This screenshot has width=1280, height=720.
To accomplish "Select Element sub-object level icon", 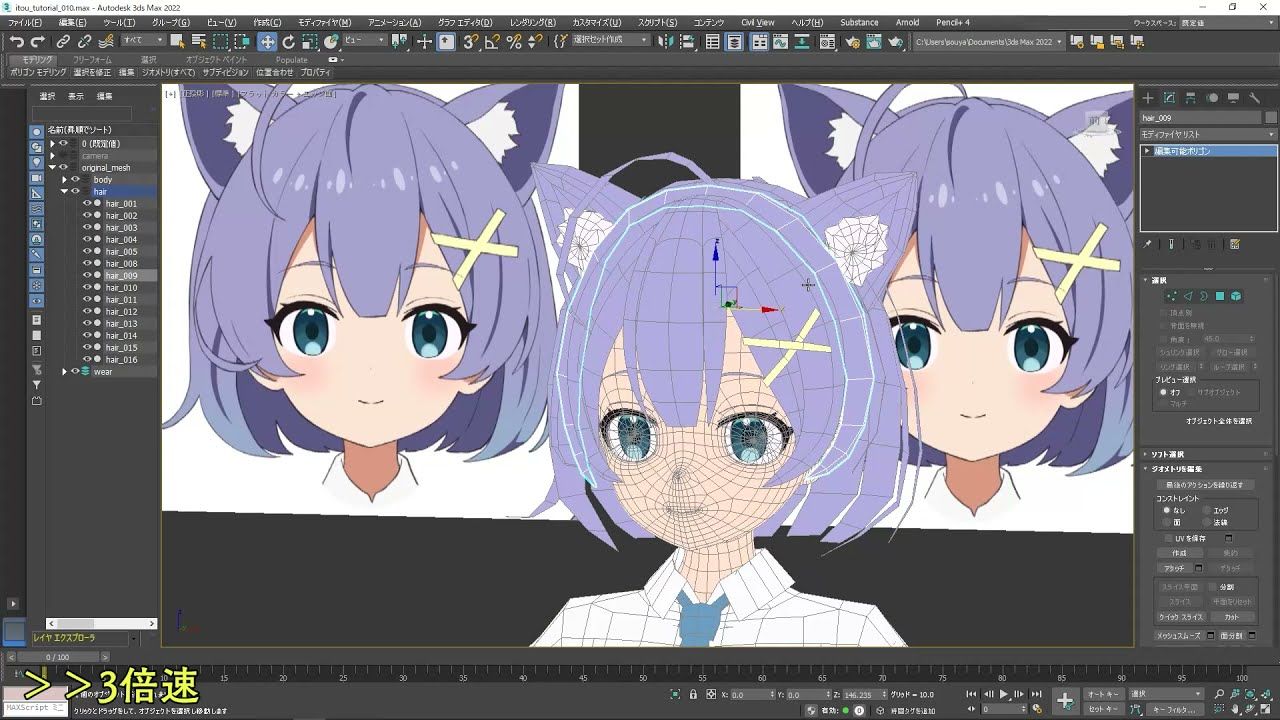I will (1236, 296).
